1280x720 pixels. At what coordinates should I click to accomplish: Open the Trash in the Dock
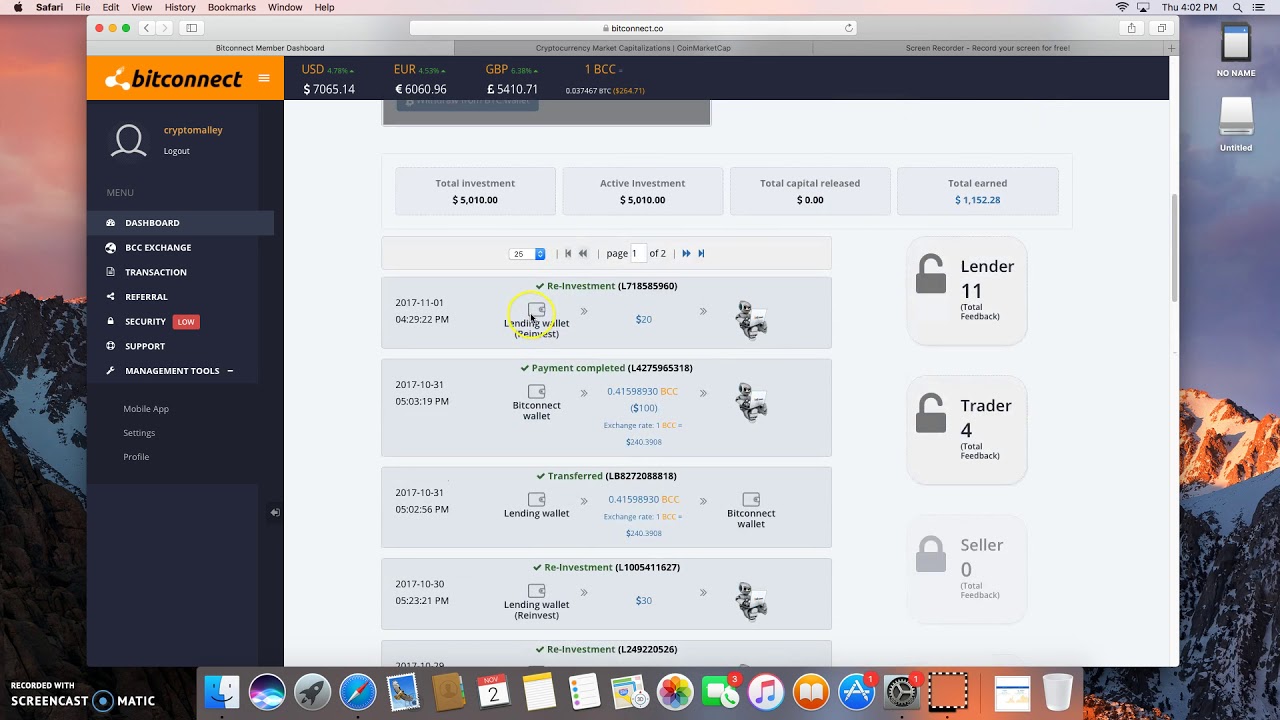(x=1057, y=692)
